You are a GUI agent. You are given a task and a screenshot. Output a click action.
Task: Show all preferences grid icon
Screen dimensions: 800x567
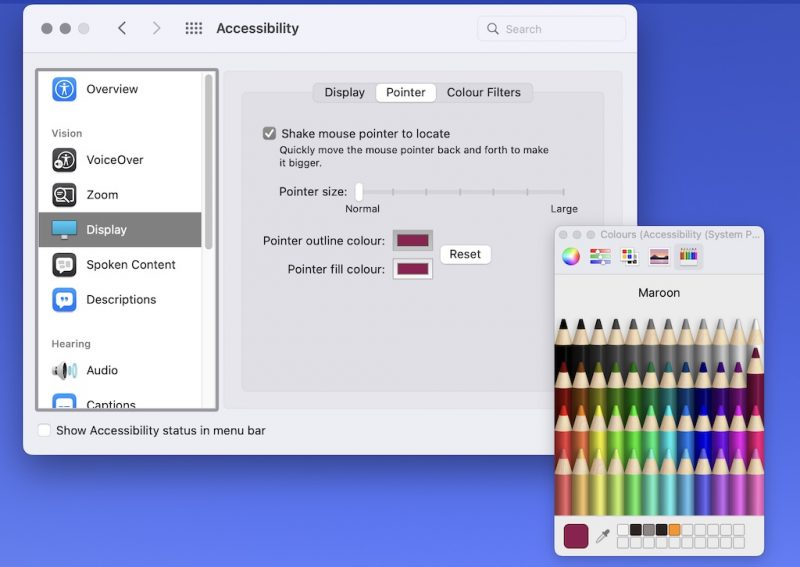pos(193,28)
